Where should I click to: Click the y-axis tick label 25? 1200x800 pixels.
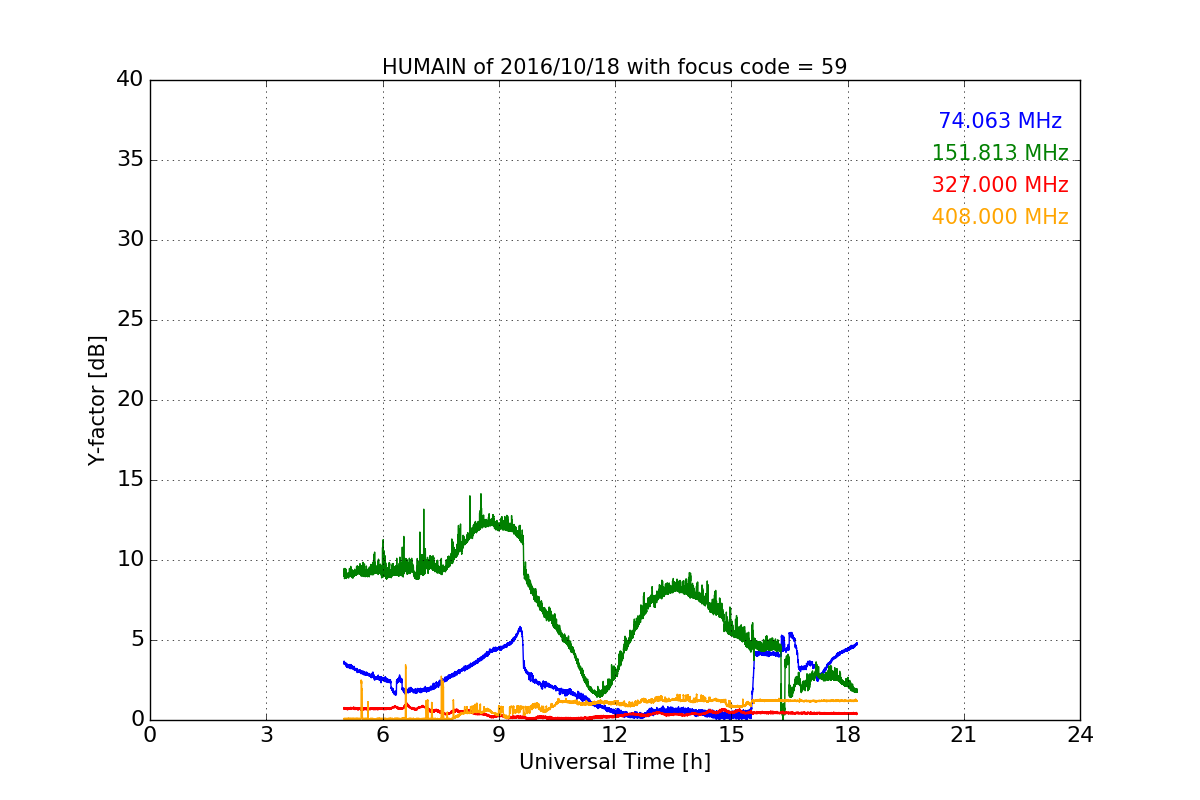130,320
